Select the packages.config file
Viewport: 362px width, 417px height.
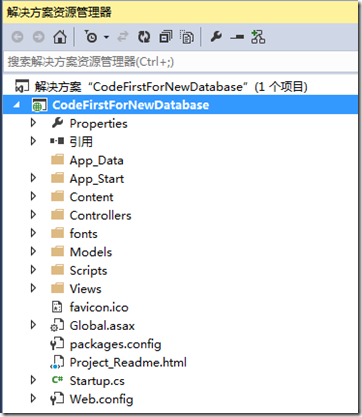[x=115, y=344]
